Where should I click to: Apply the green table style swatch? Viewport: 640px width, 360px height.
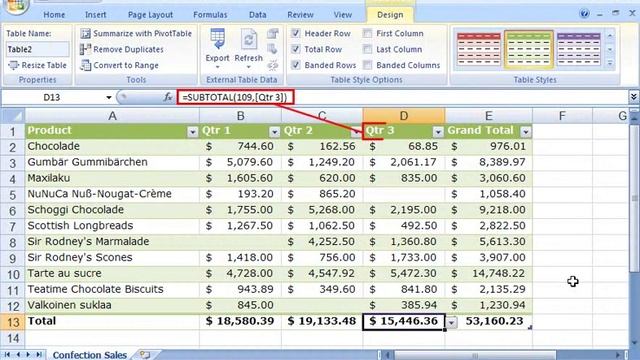(529, 49)
